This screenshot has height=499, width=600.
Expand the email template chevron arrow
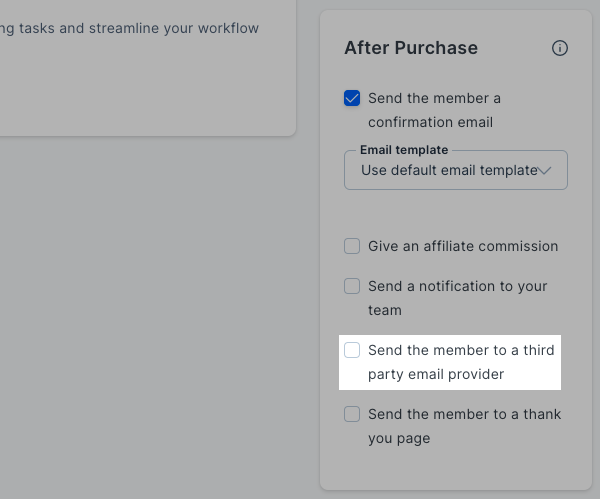[x=546, y=171]
